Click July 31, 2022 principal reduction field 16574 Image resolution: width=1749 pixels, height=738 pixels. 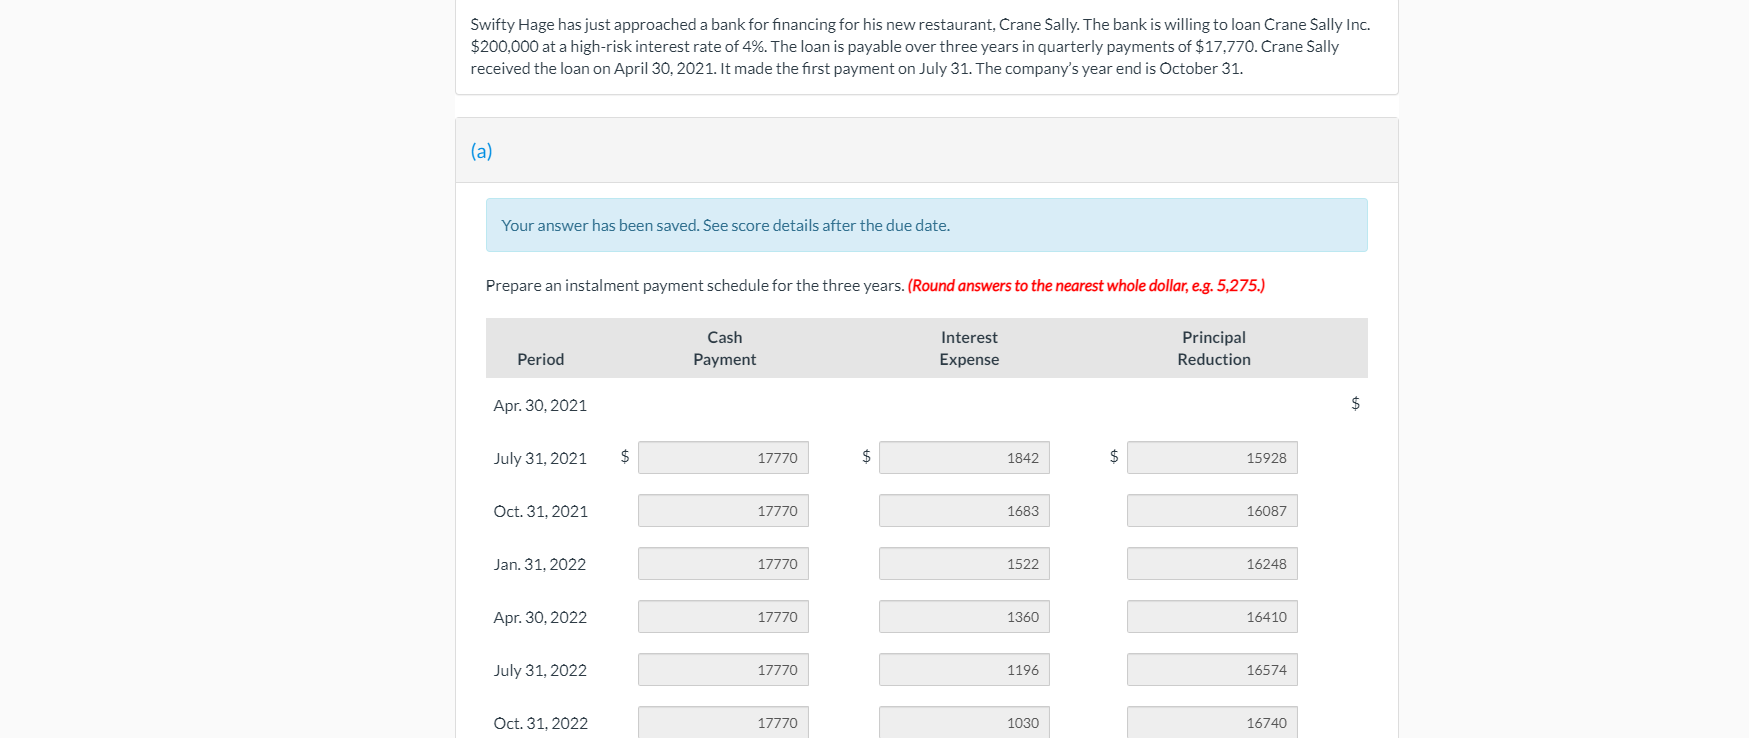(1212, 670)
